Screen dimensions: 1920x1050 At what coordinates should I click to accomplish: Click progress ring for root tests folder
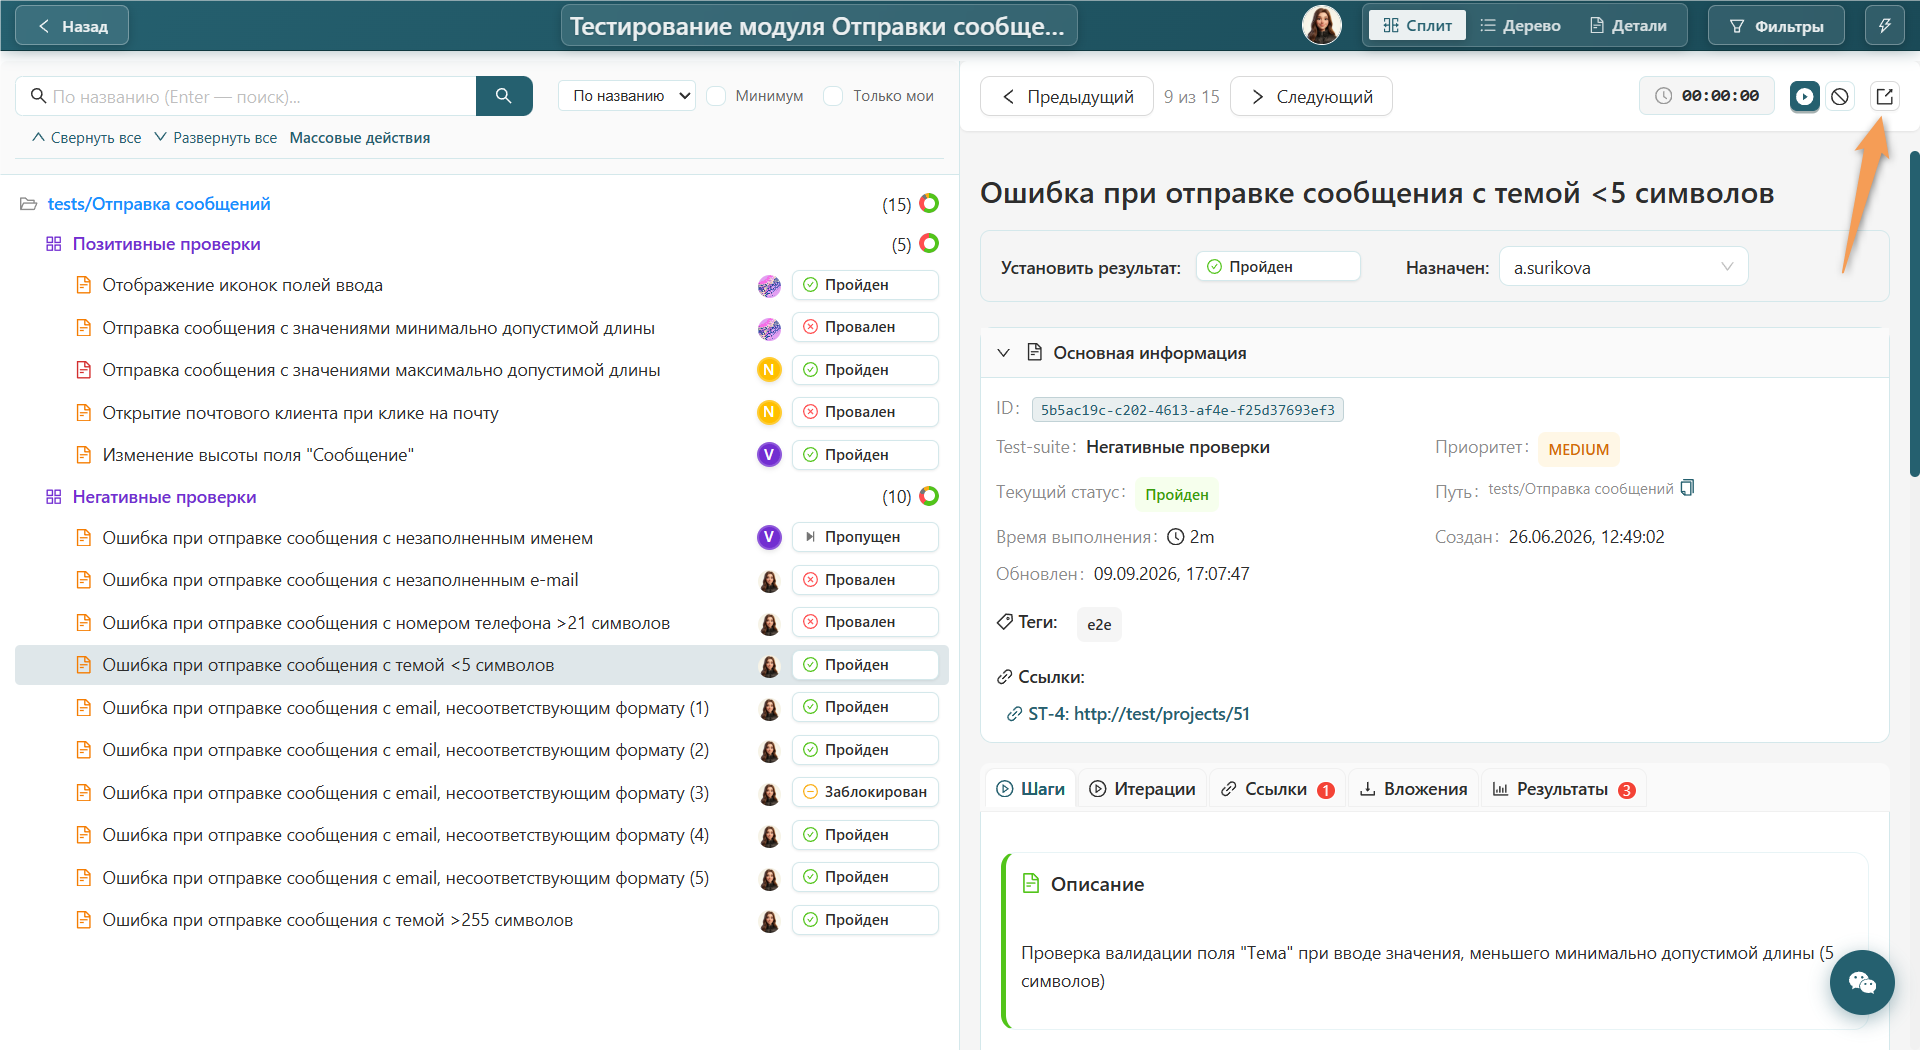929,203
